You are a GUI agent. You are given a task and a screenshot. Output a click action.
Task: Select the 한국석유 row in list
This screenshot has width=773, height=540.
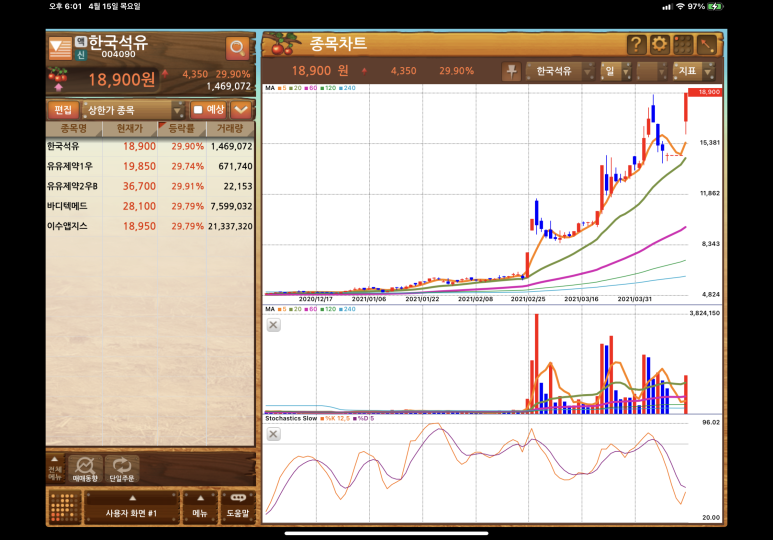pyautogui.click(x=150, y=146)
